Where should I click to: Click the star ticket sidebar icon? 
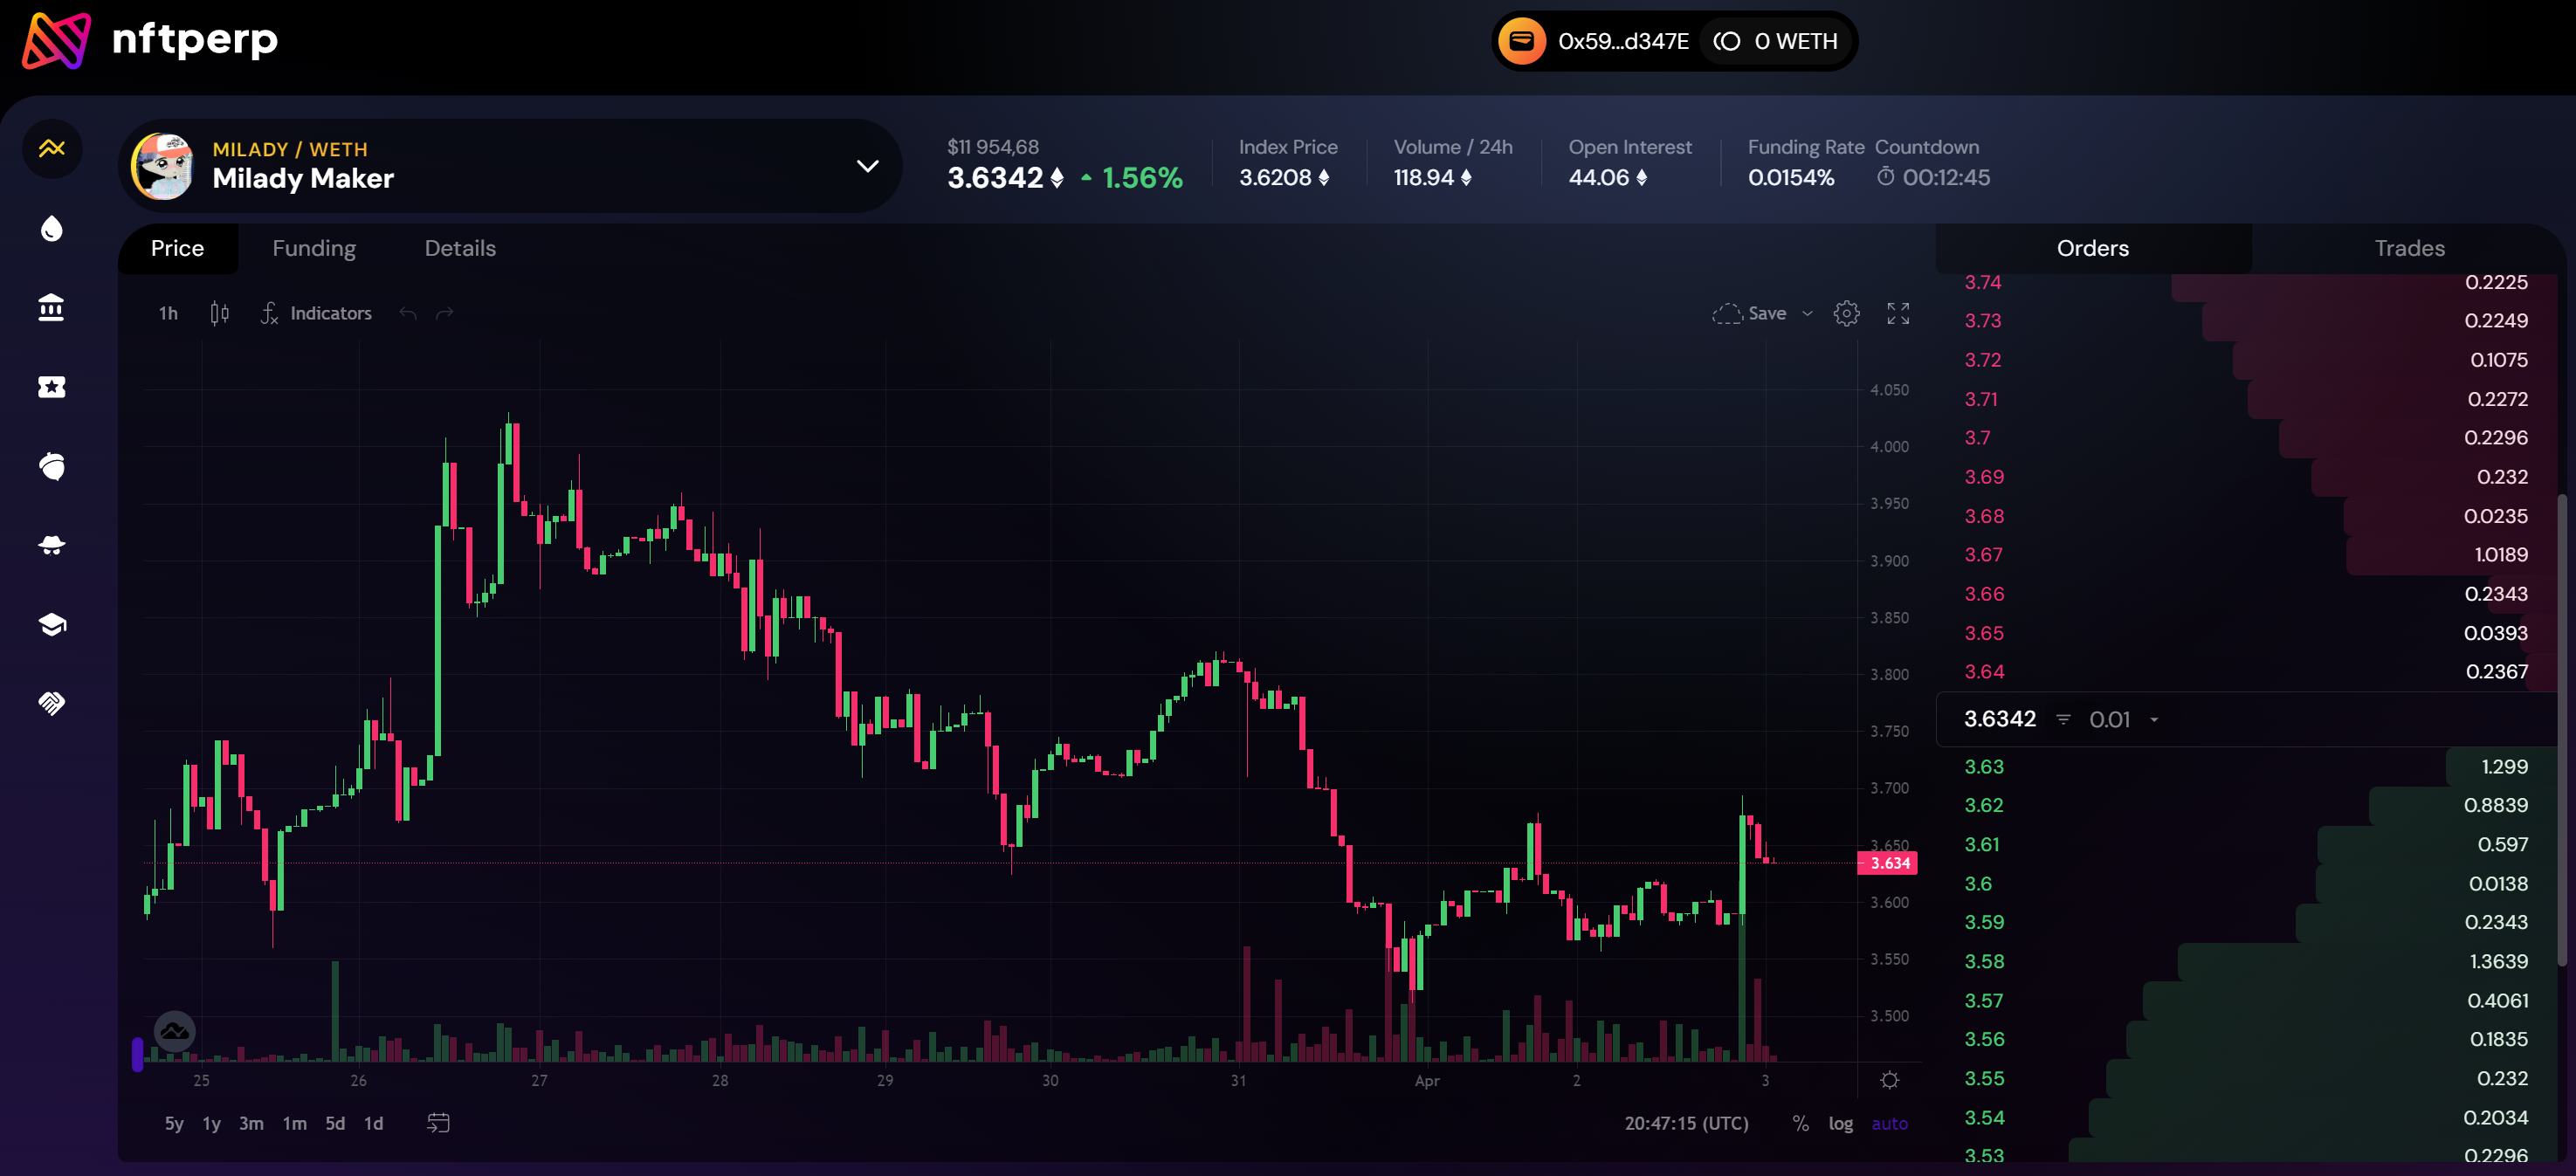click(x=51, y=387)
